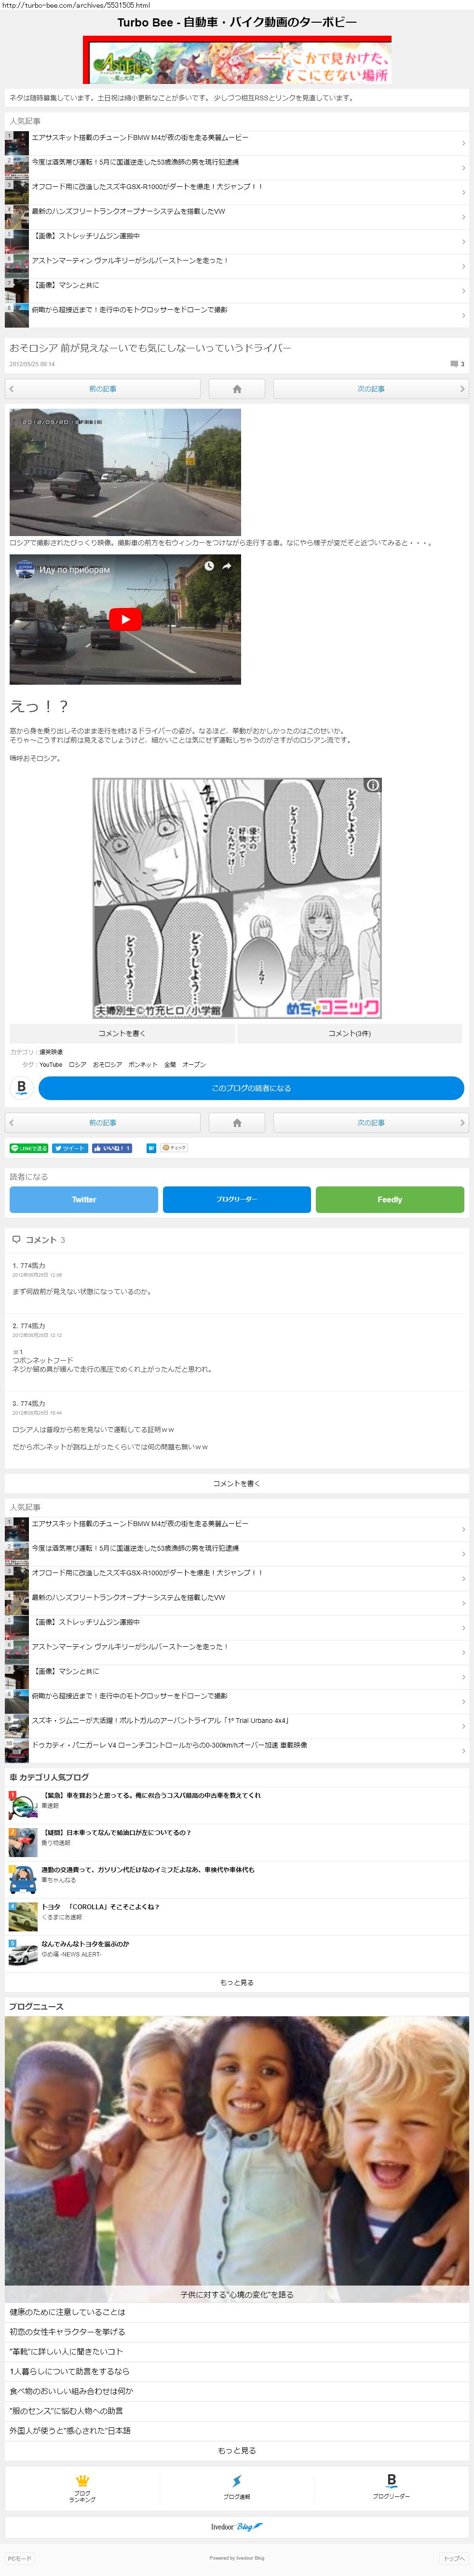Open the children photo blog news image
This screenshot has height=2576, width=474.
[x=237, y=2158]
